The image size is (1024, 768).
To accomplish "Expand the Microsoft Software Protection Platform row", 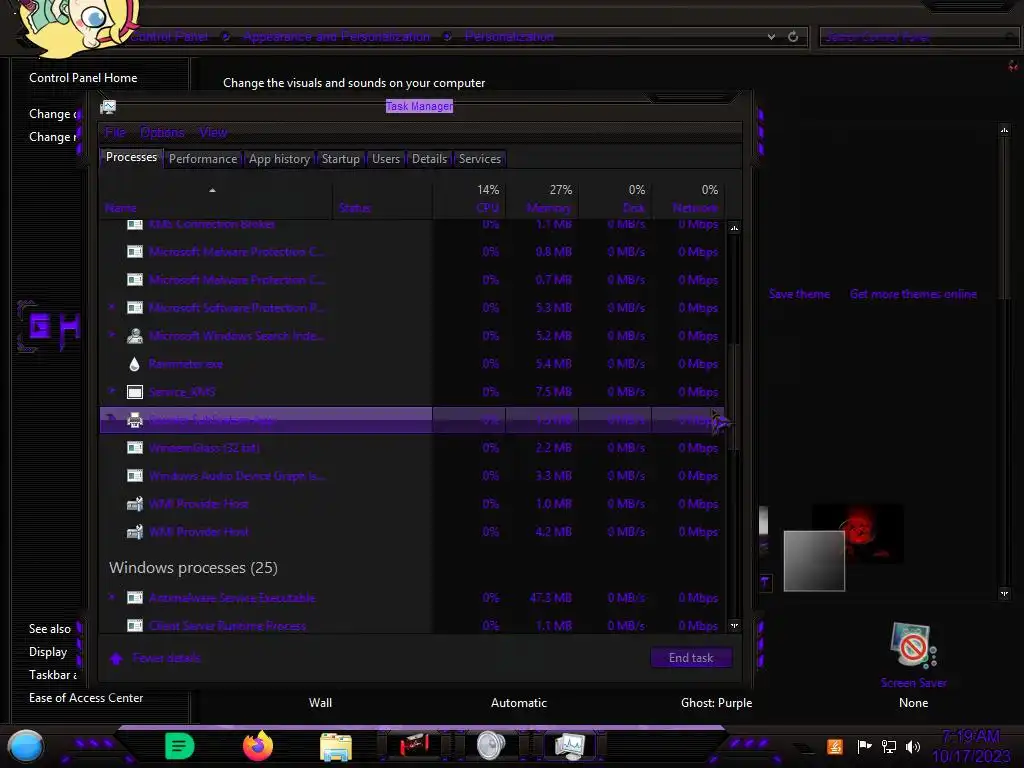I will point(112,307).
